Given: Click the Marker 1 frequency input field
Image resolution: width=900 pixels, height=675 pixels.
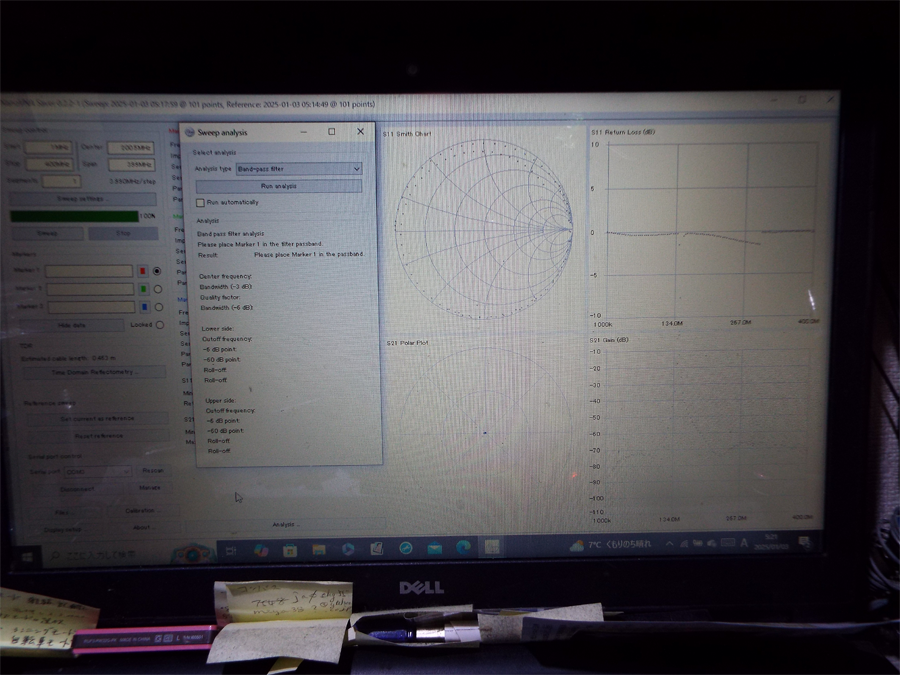Looking at the screenshot, I should coord(90,272).
